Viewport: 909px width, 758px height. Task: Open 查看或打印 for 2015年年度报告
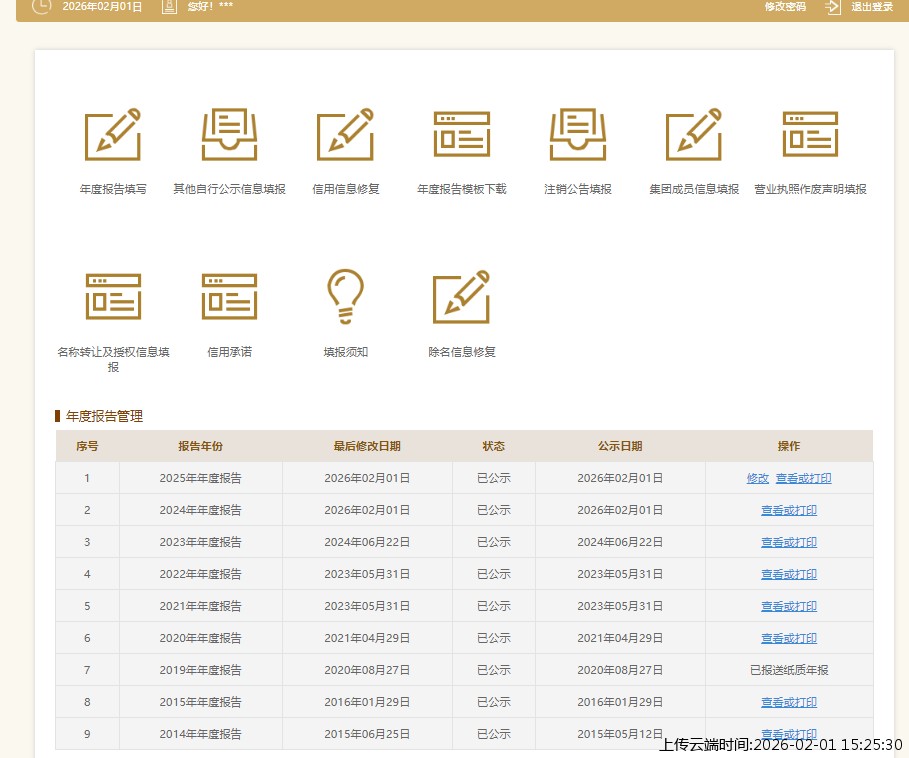(x=788, y=702)
